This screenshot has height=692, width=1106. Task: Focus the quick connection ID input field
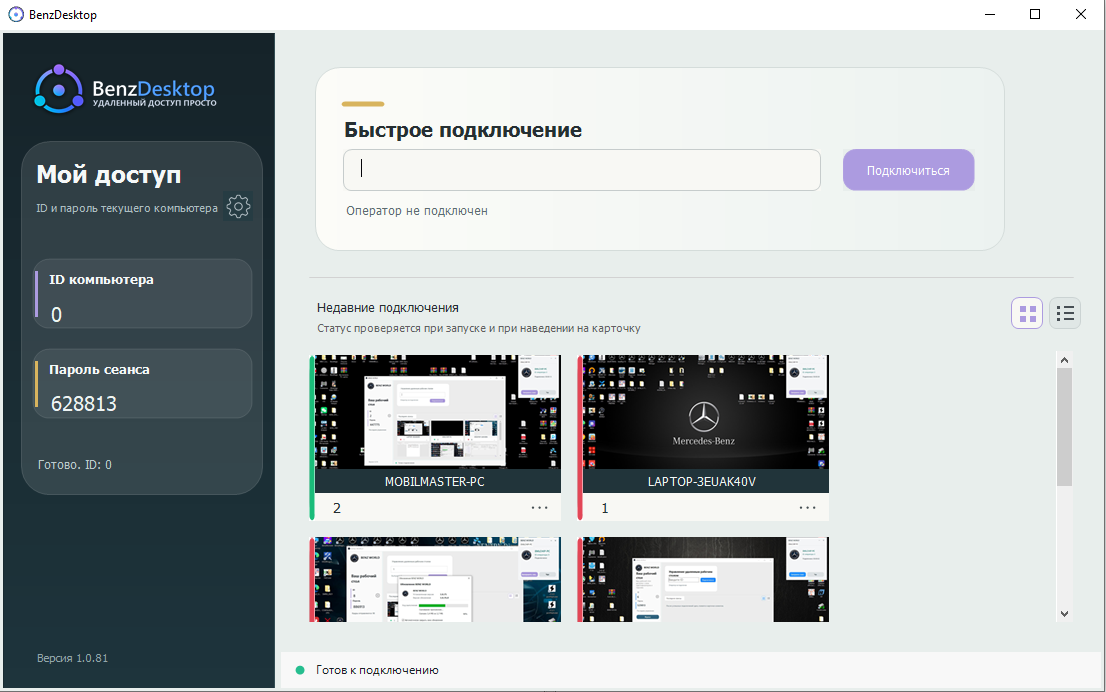[582, 170]
